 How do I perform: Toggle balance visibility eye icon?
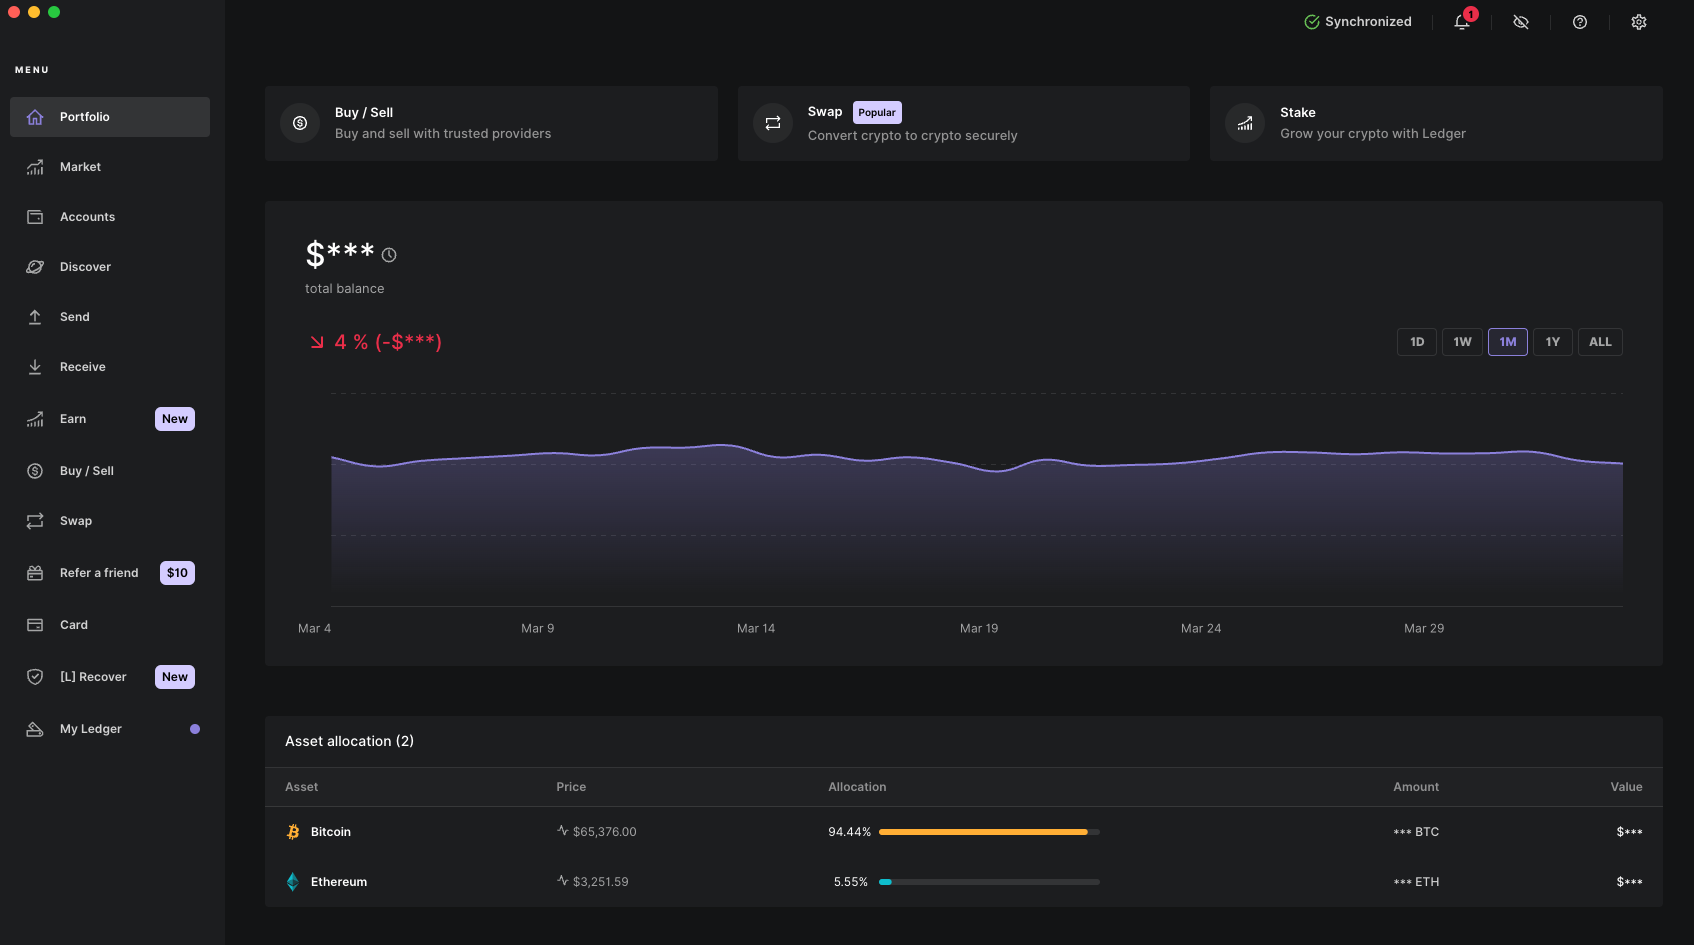(x=1521, y=22)
